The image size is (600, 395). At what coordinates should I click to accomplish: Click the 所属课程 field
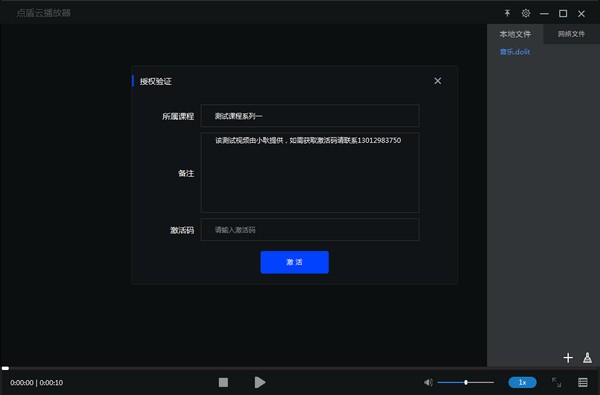310,116
